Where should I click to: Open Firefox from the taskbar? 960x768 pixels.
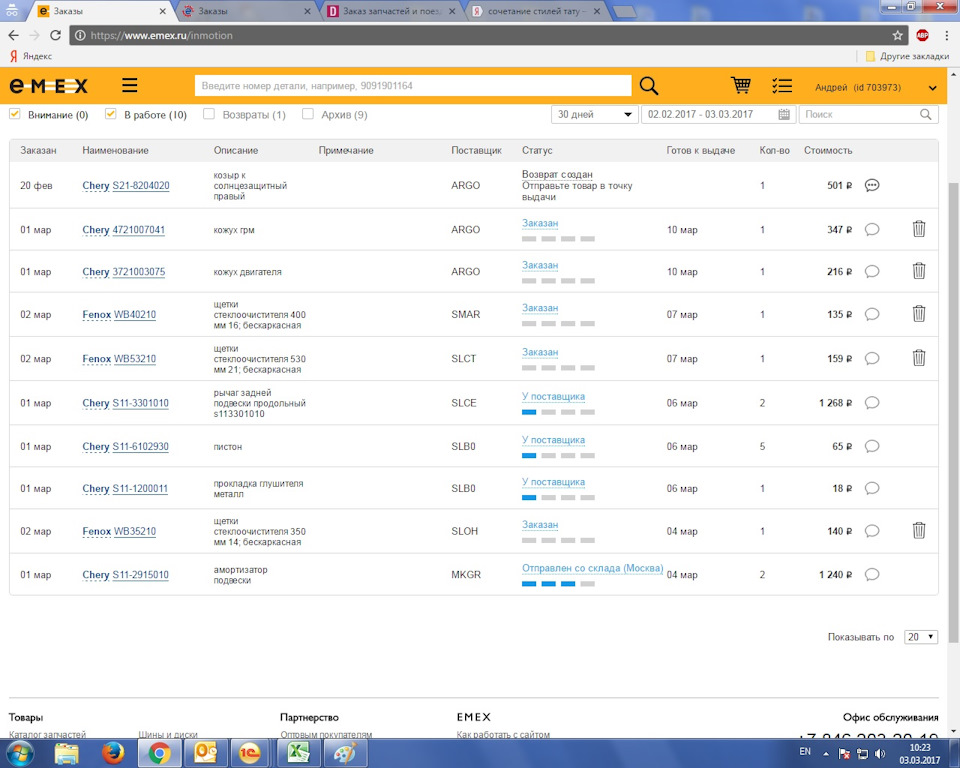(113, 753)
